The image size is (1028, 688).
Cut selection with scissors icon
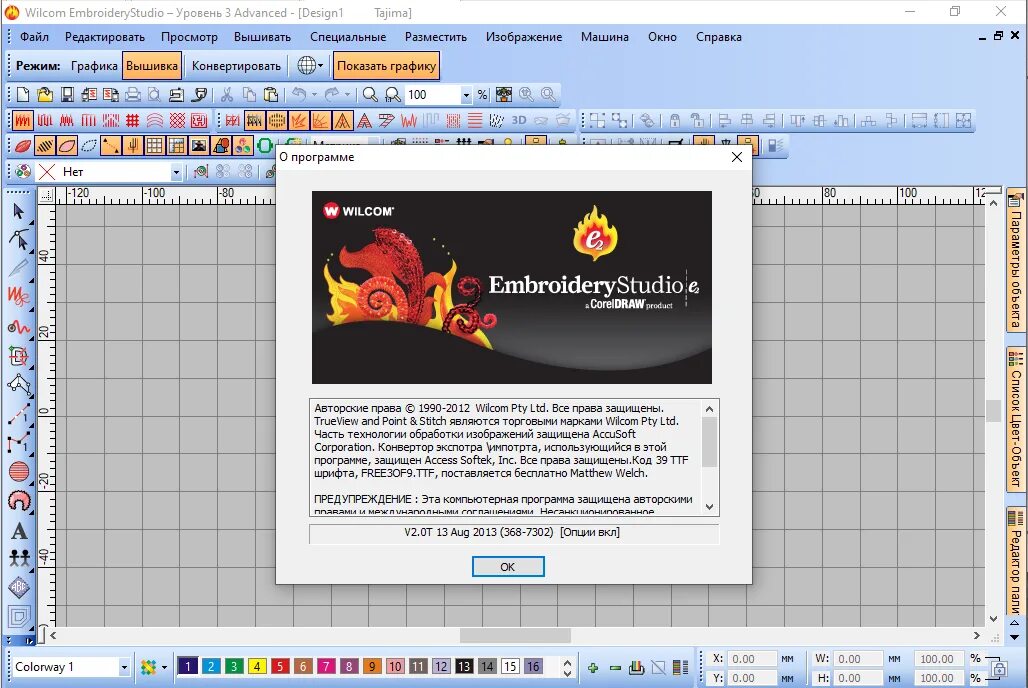227,94
